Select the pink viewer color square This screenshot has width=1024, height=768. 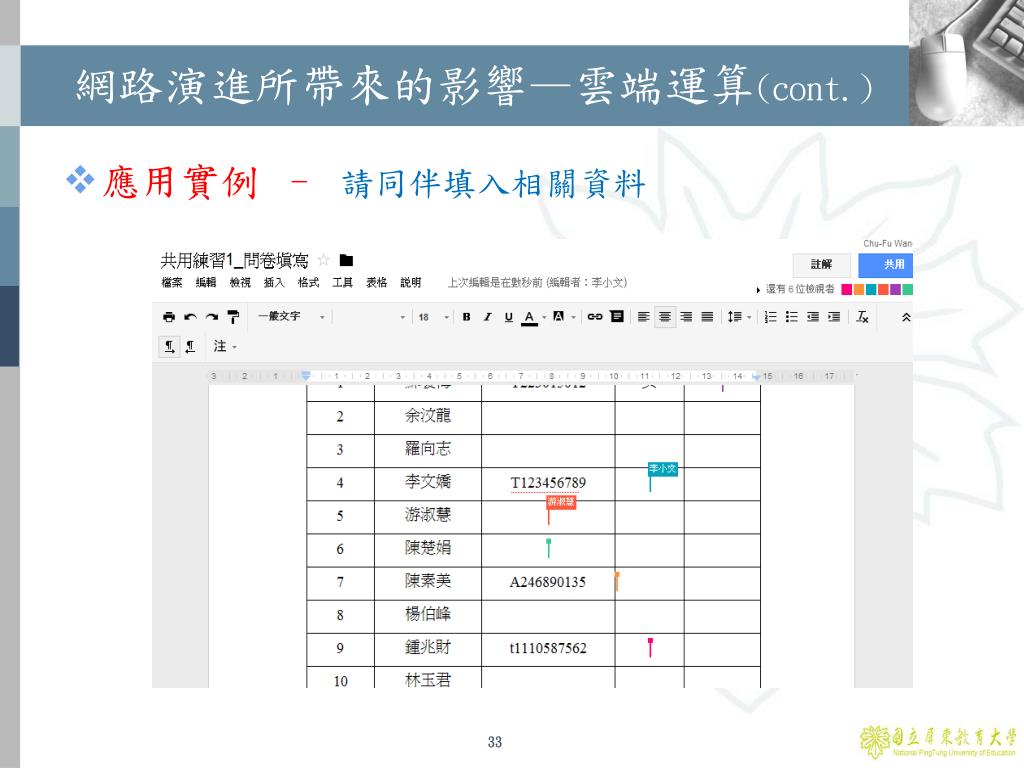846,289
